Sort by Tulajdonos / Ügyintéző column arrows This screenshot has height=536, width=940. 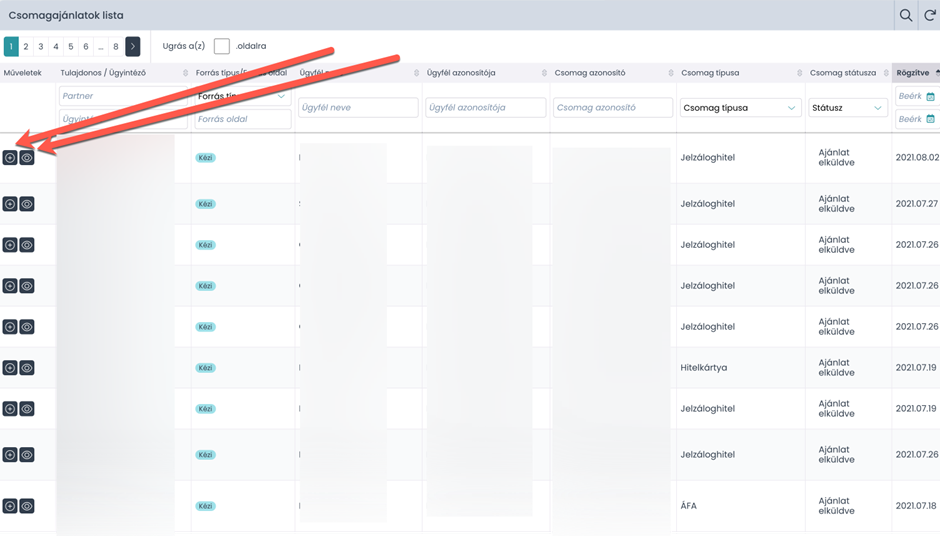[185, 73]
